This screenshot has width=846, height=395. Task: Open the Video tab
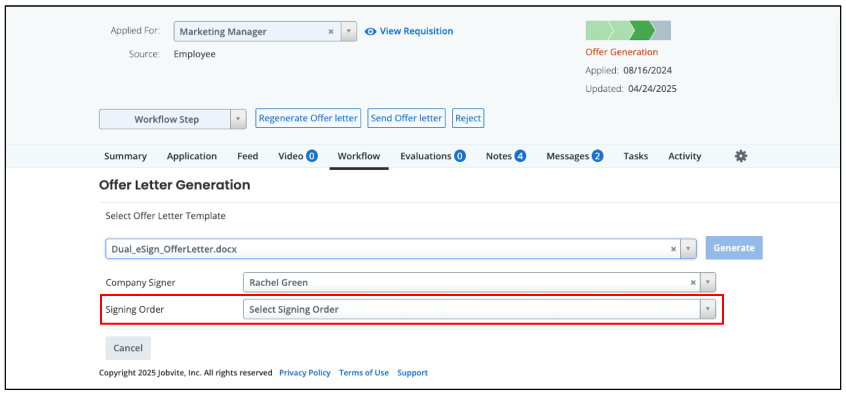pyautogui.click(x=291, y=156)
